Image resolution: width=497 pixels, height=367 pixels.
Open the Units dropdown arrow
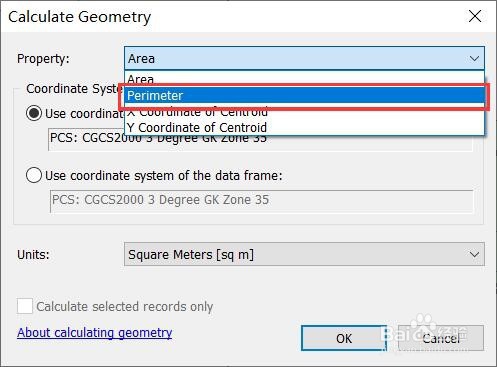(474, 255)
